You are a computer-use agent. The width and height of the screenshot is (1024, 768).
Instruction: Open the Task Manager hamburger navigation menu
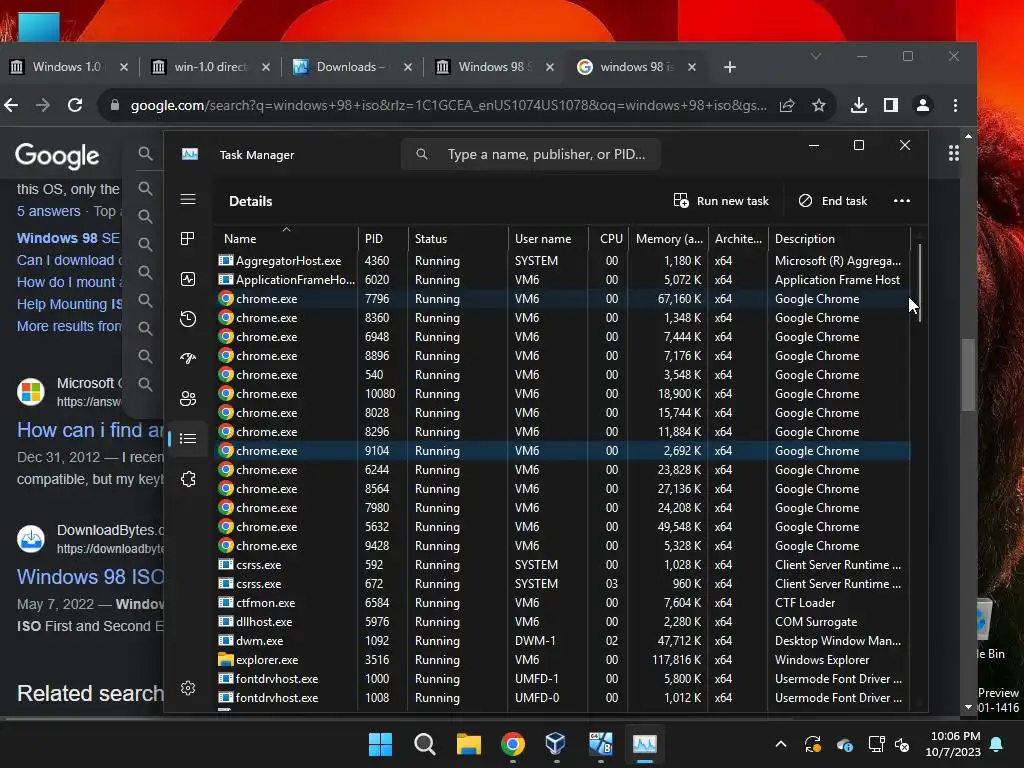[x=188, y=199]
